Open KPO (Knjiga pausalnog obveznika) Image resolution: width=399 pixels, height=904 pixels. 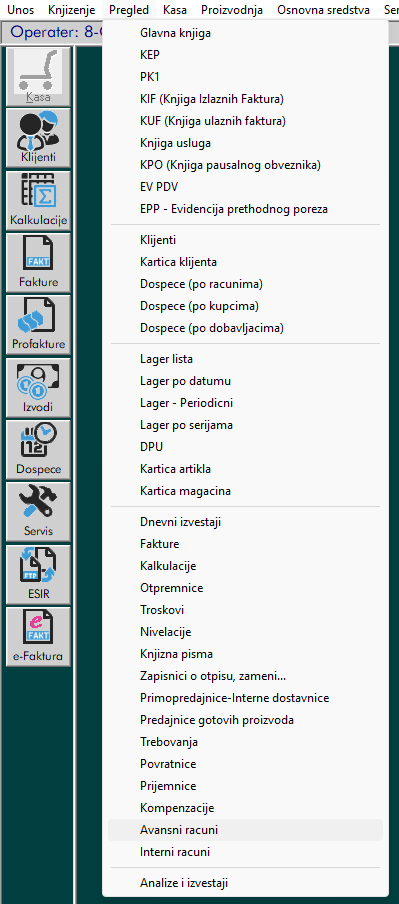pyautogui.click(x=245, y=165)
